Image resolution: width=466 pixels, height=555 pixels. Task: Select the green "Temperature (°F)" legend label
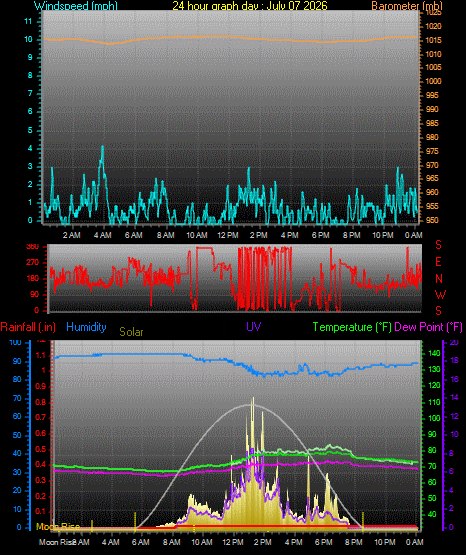click(x=352, y=327)
